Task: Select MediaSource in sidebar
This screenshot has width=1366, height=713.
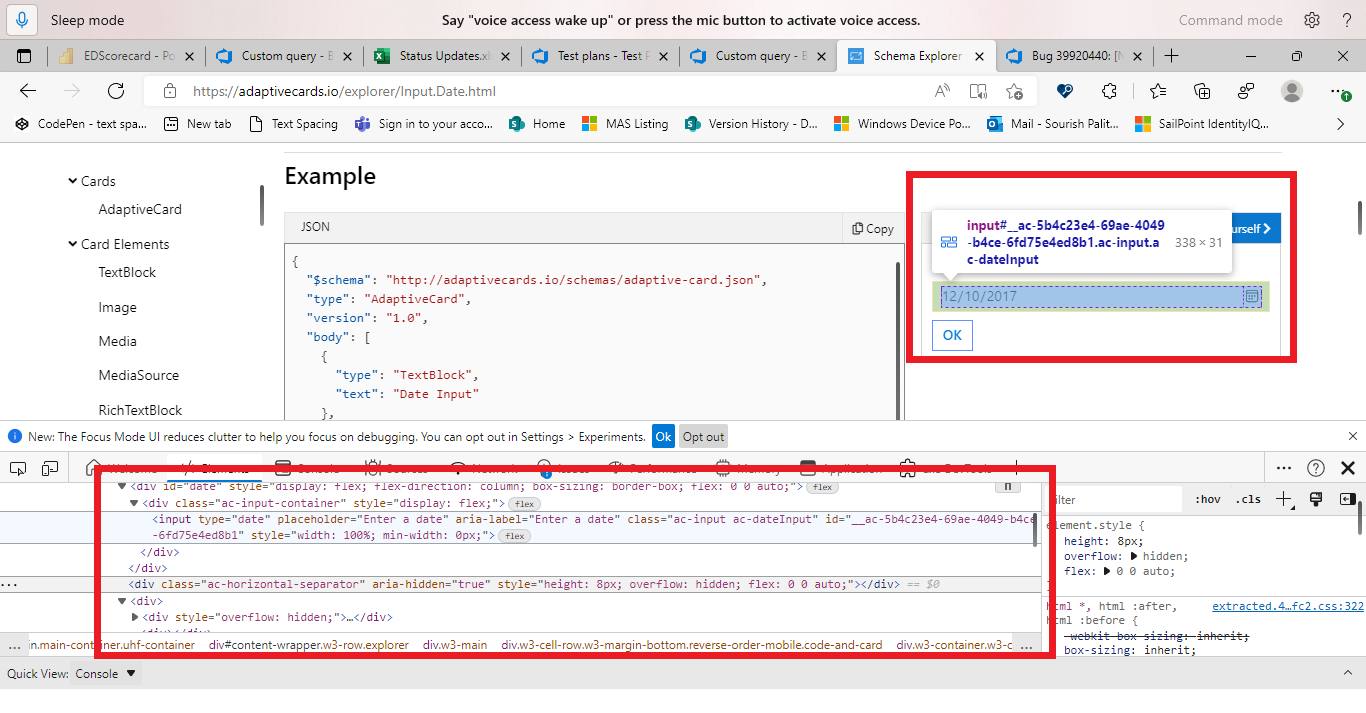Action: (x=139, y=375)
